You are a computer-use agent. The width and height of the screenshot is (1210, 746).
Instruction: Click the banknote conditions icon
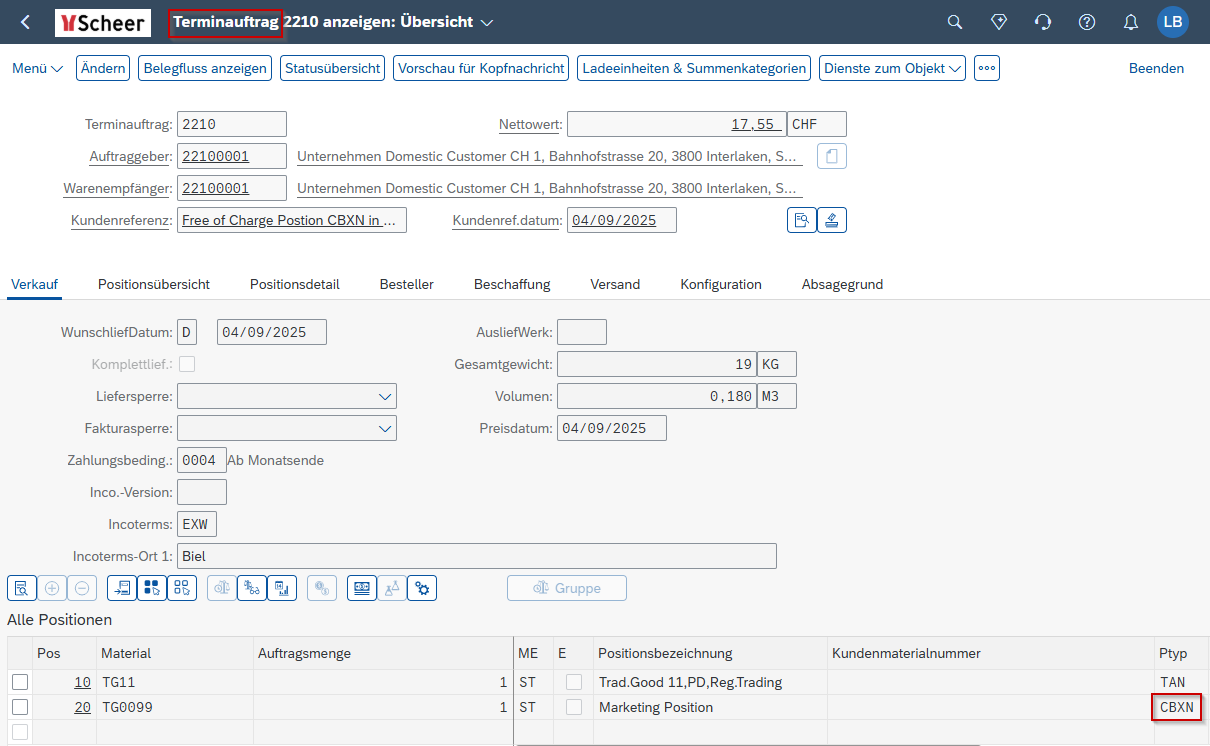click(x=362, y=588)
